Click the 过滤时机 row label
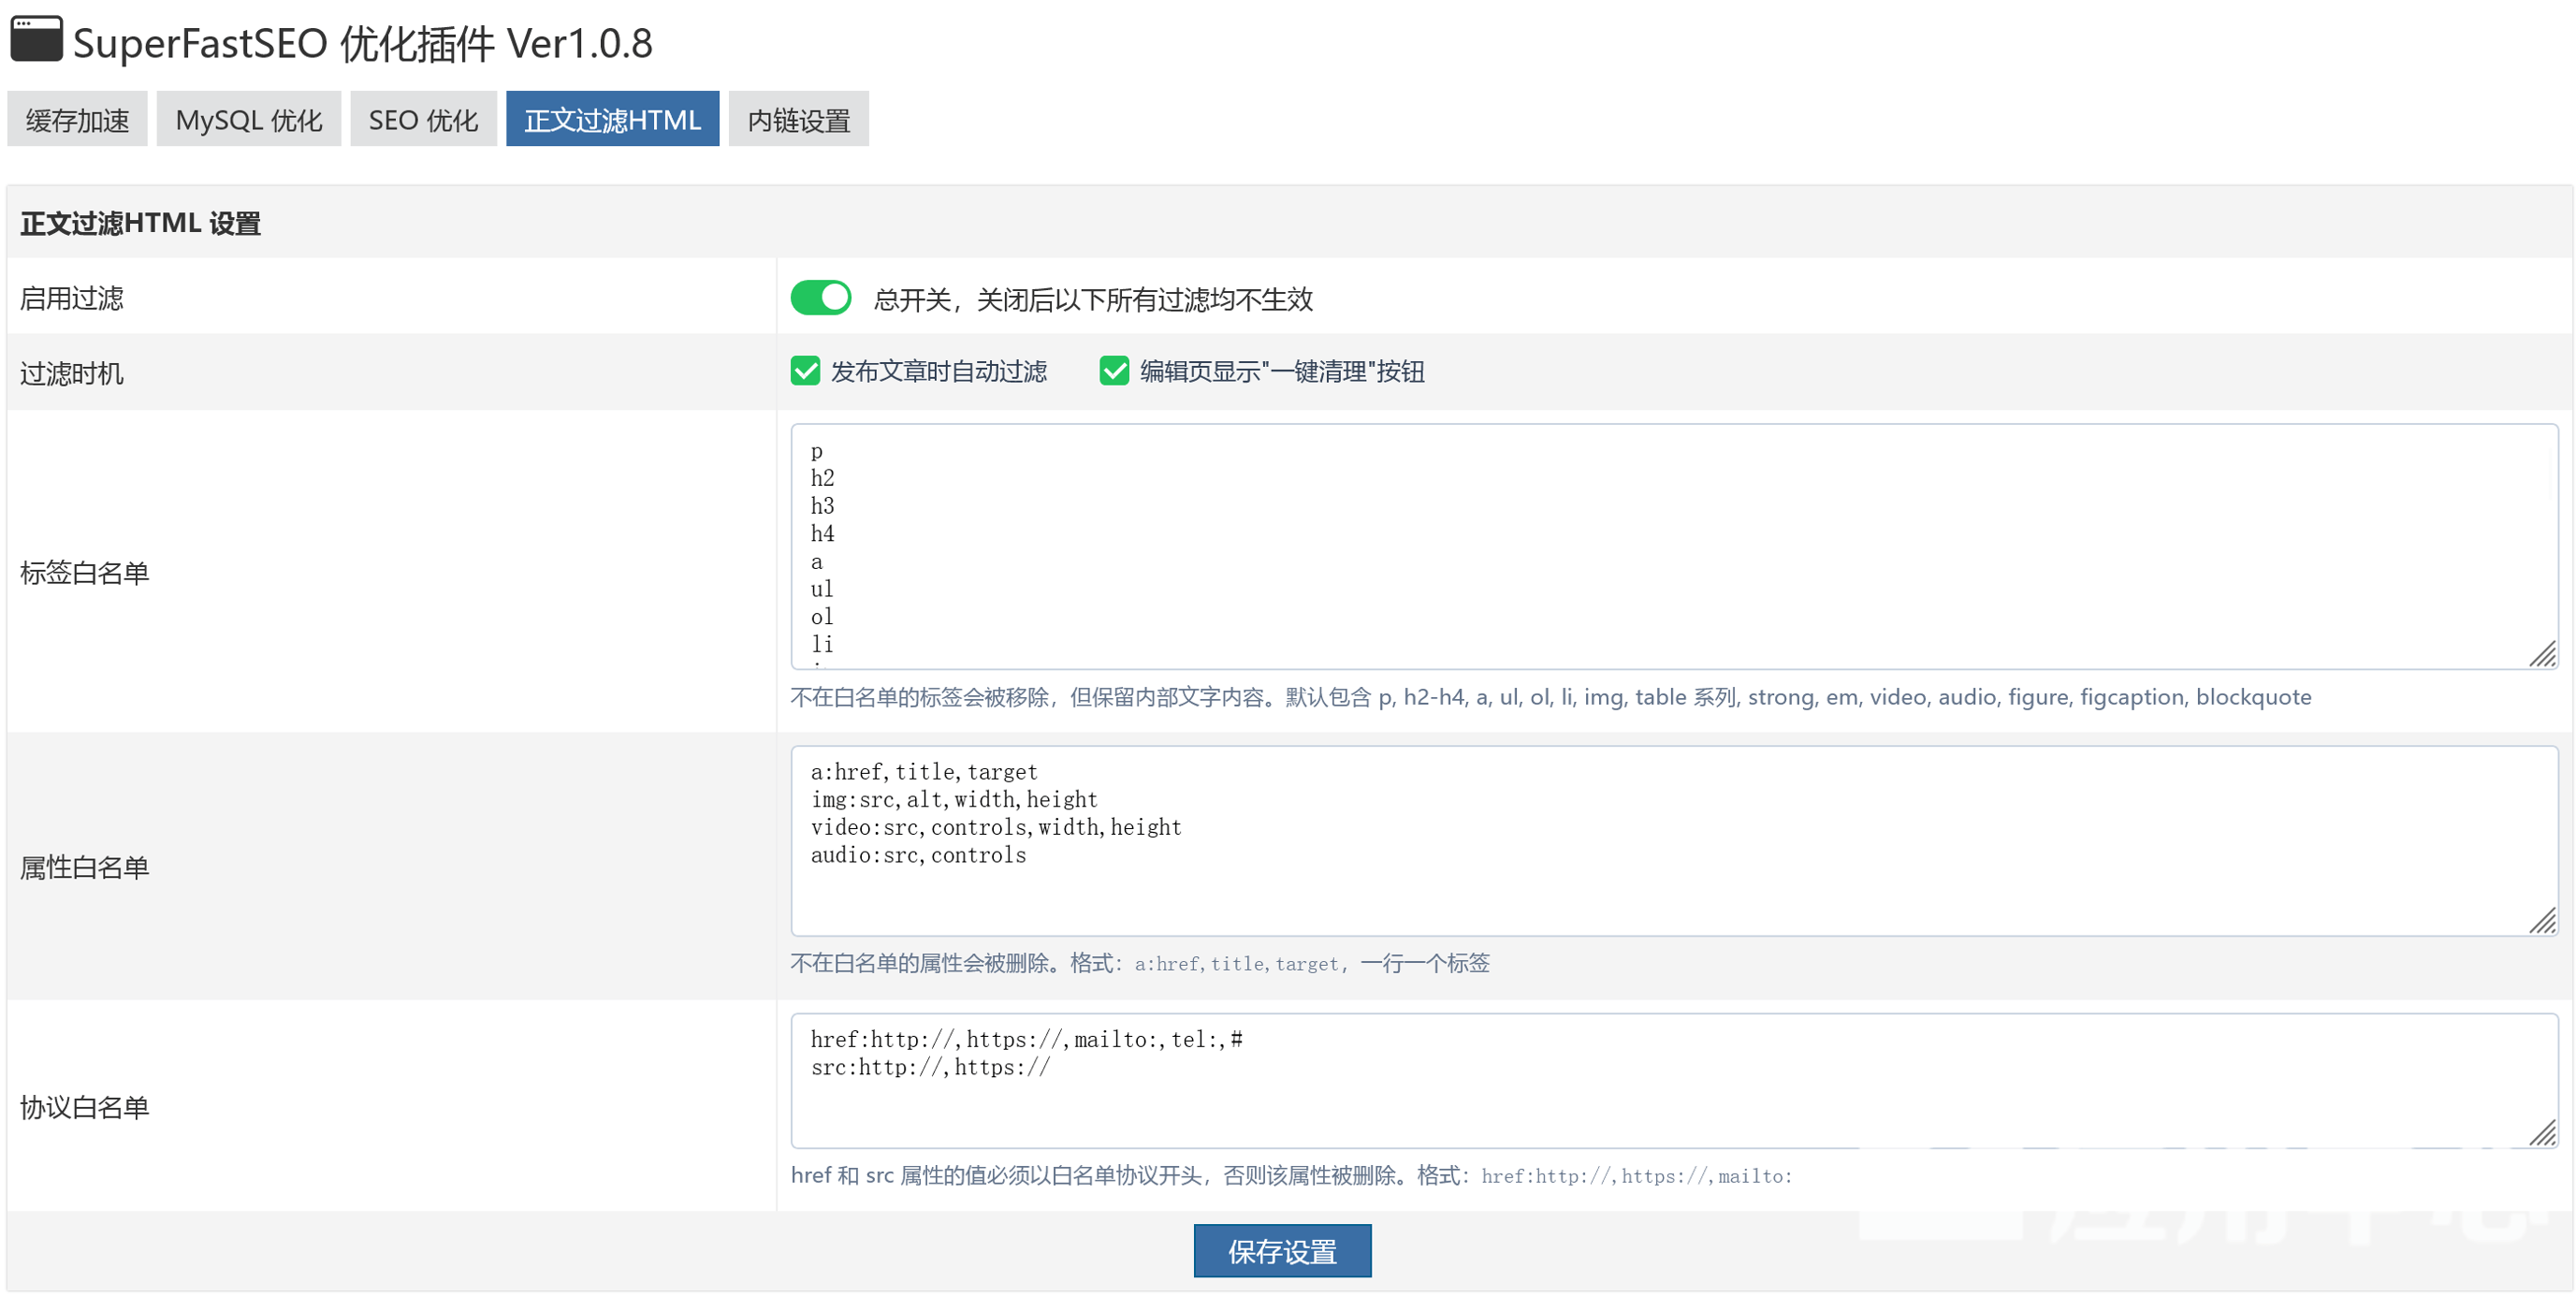Screen dimensions: 2576x1297 point(72,373)
